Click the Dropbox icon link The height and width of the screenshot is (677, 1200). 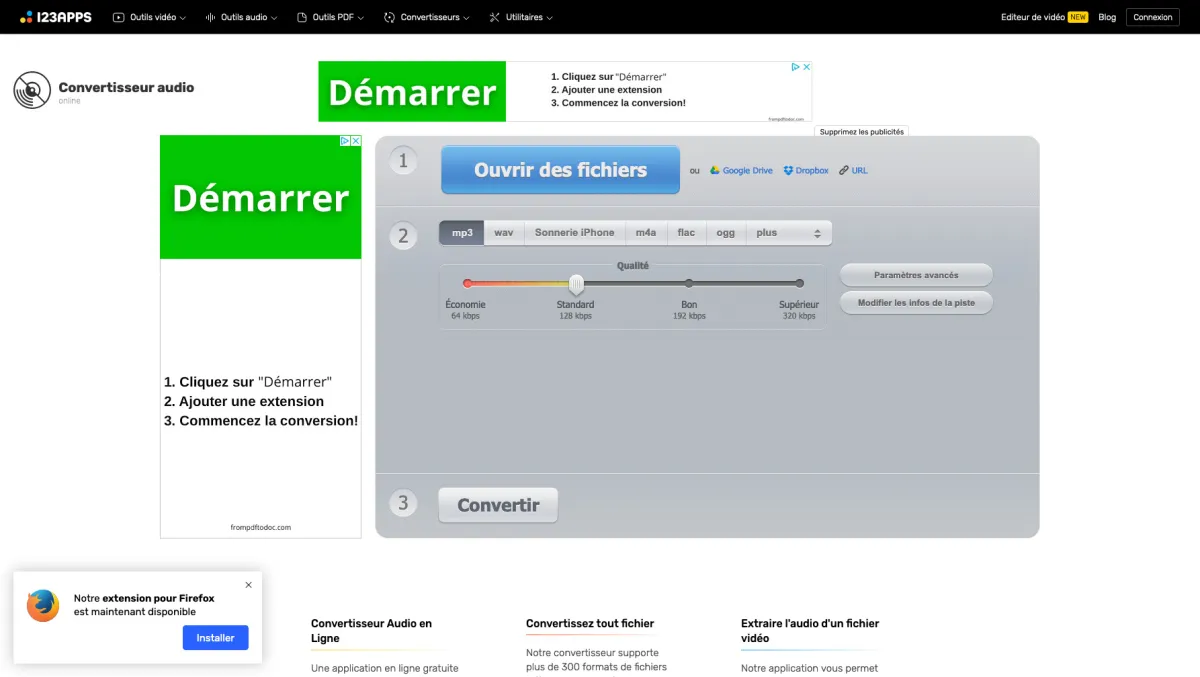(806, 171)
